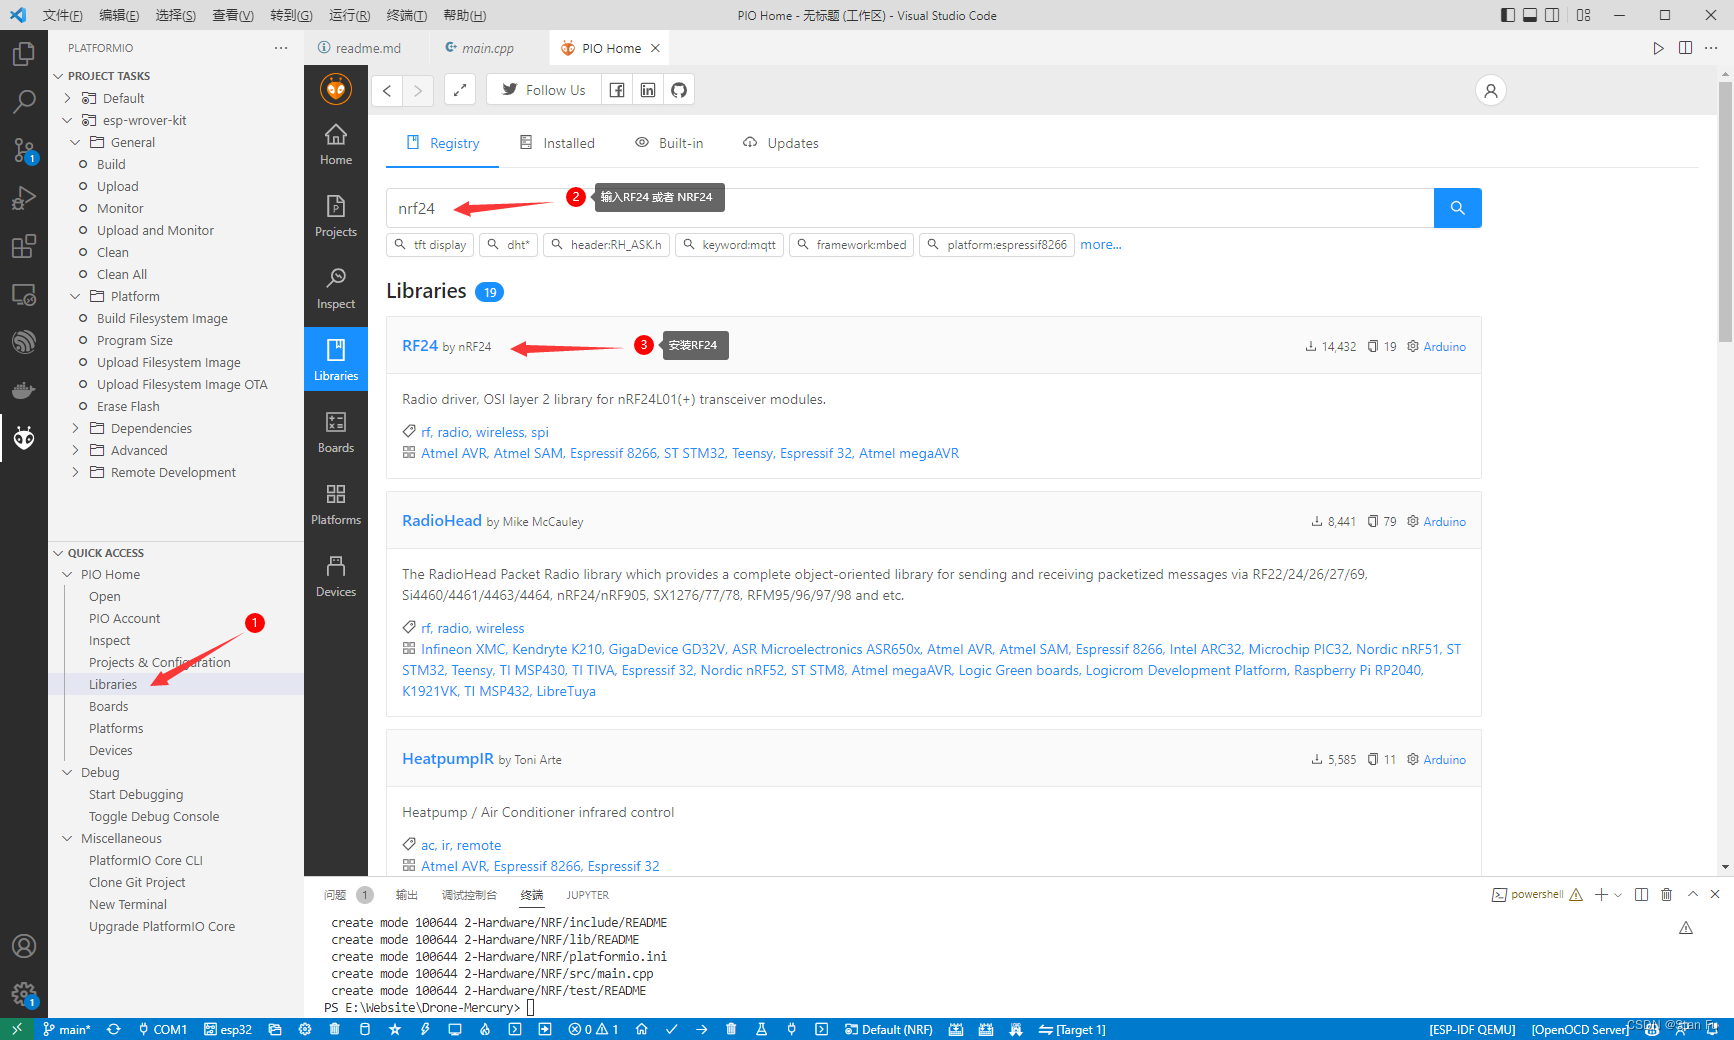Screen dimensions: 1734x1040
Task: Kill the active terminal with trash icon
Action: [x=1667, y=894]
